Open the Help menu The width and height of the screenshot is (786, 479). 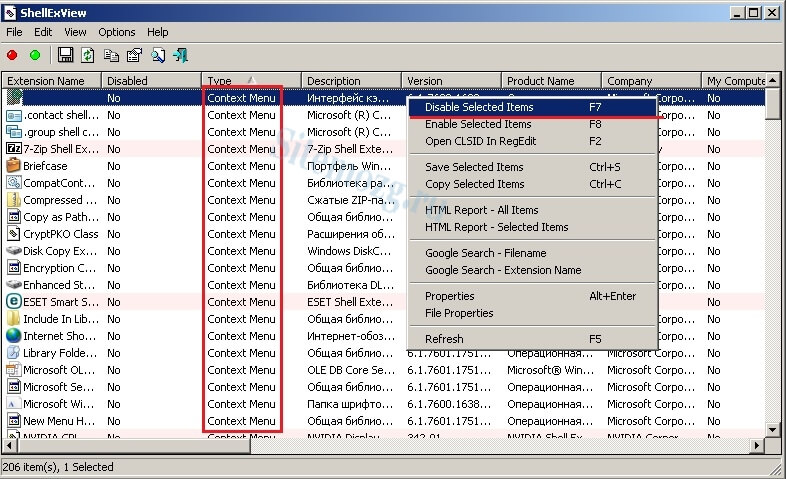(x=157, y=32)
